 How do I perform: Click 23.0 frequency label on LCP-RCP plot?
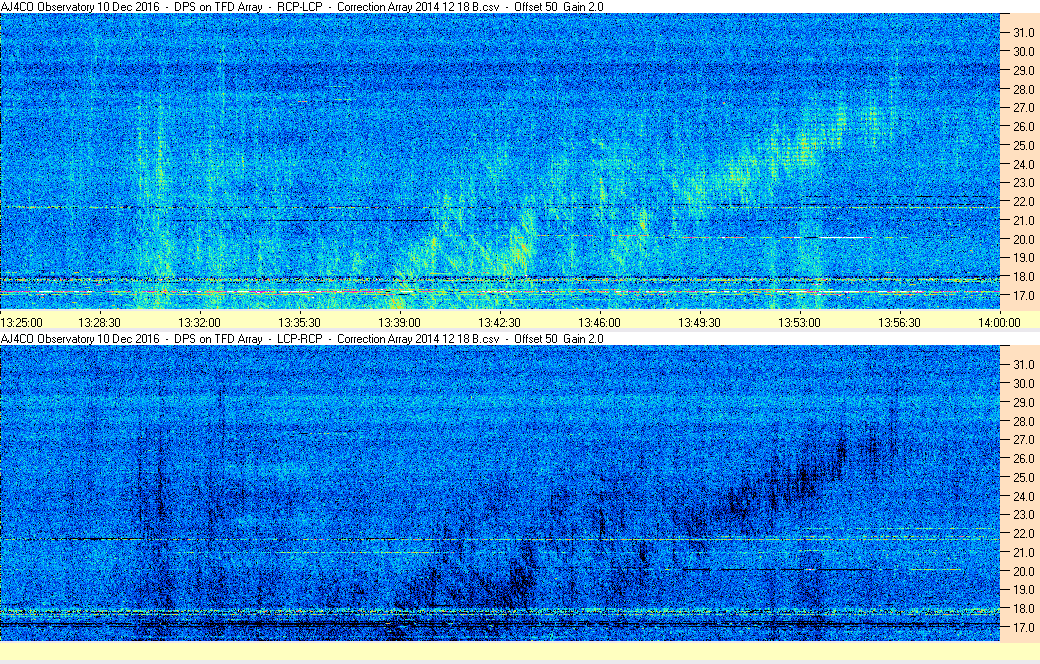coord(1023,515)
